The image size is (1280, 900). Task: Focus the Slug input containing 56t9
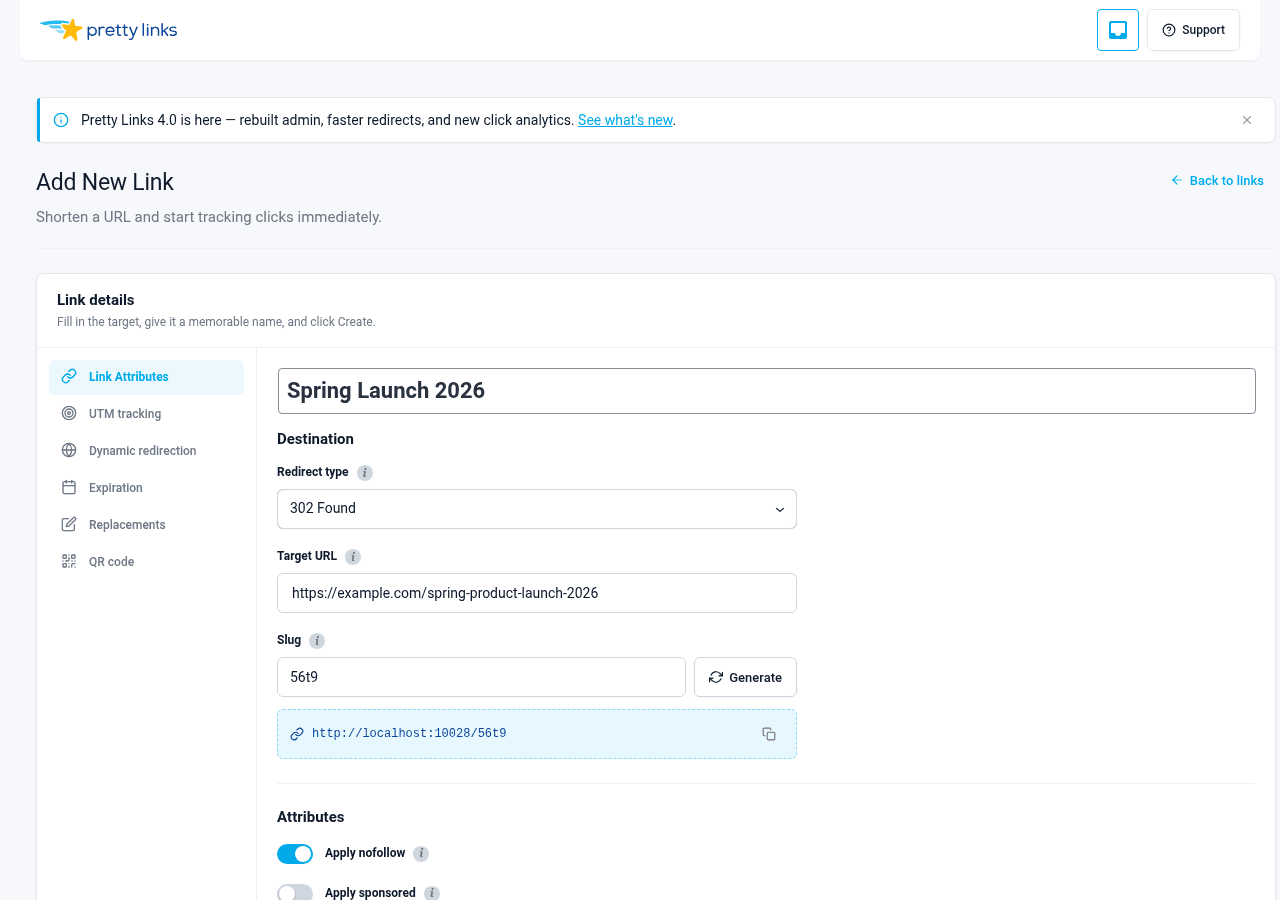click(x=481, y=677)
